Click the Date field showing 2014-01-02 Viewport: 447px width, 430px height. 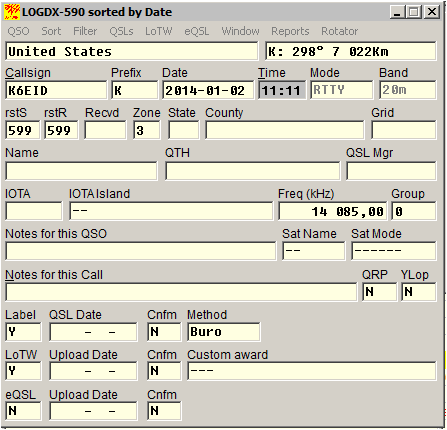coord(208,90)
